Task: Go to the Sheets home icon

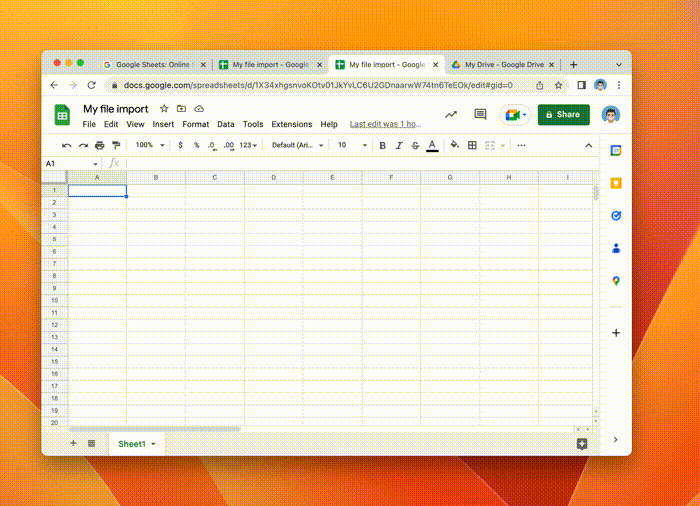Action: [x=62, y=115]
